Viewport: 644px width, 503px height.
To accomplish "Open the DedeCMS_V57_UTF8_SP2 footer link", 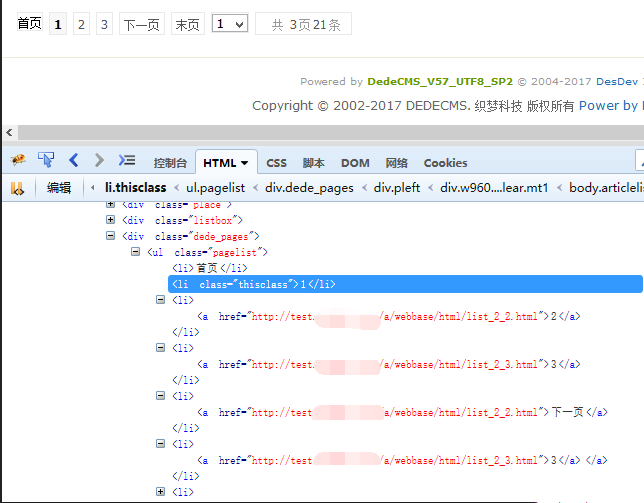I will pyautogui.click(x=440, y=82).
